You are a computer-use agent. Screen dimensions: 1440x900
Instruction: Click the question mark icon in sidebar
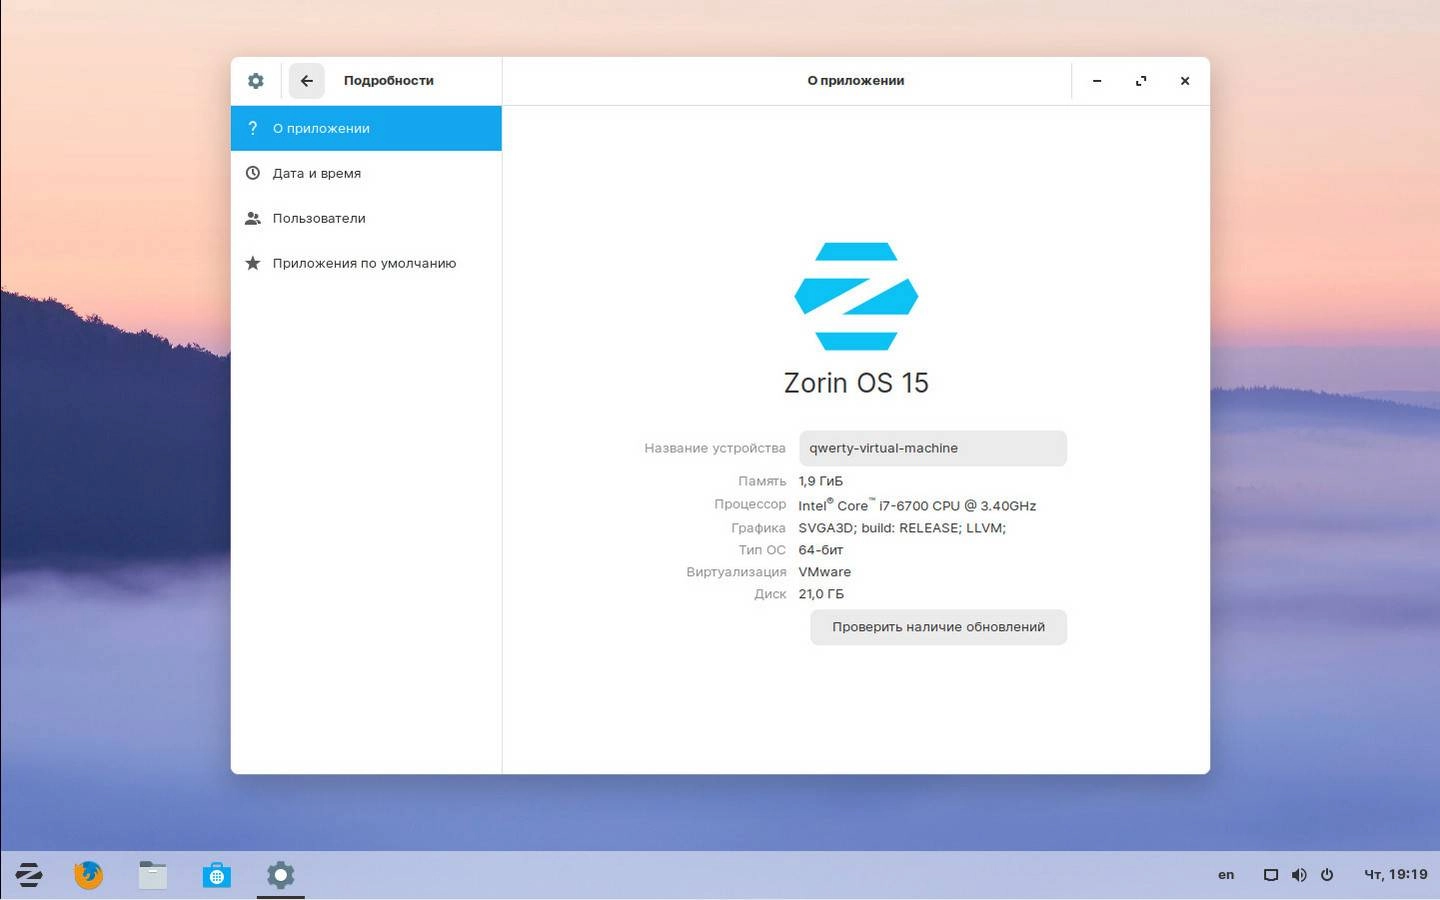click(253, 128)
